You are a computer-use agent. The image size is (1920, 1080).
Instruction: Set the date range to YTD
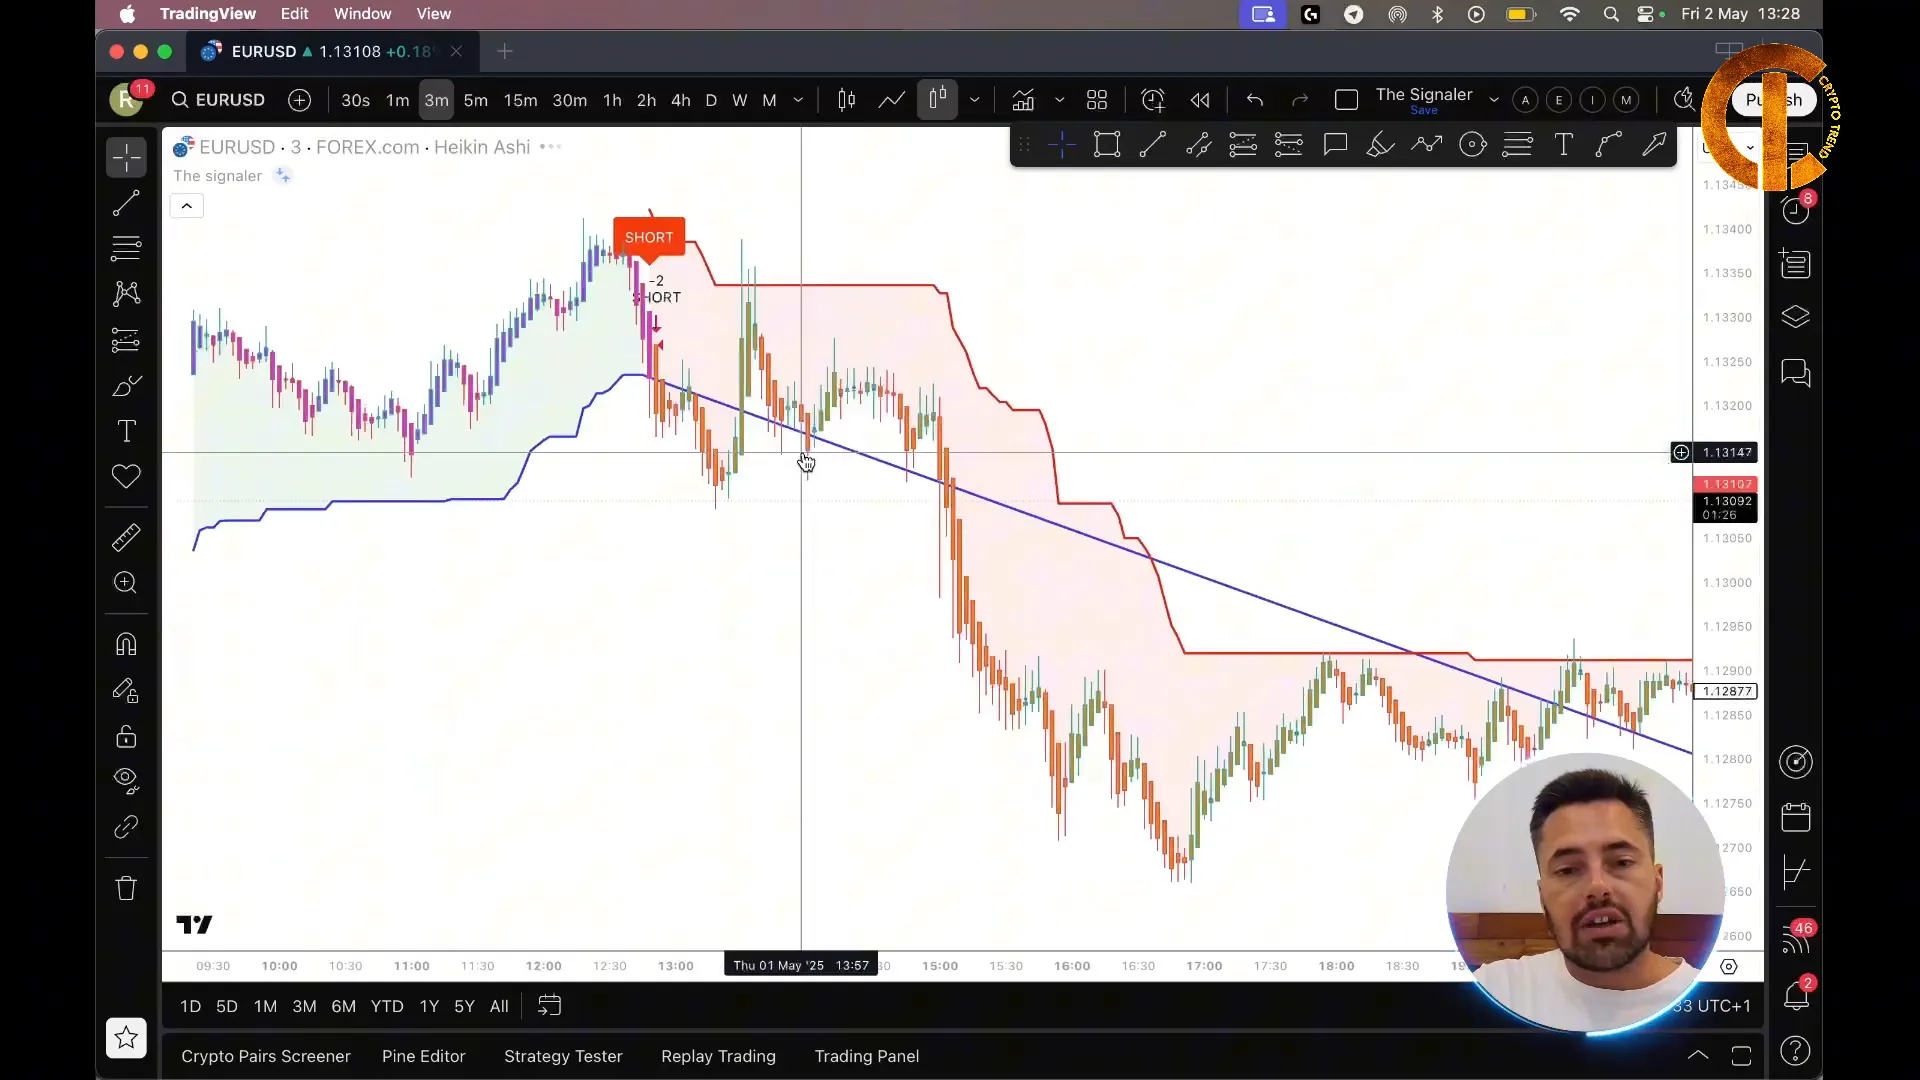(387, 1006)
